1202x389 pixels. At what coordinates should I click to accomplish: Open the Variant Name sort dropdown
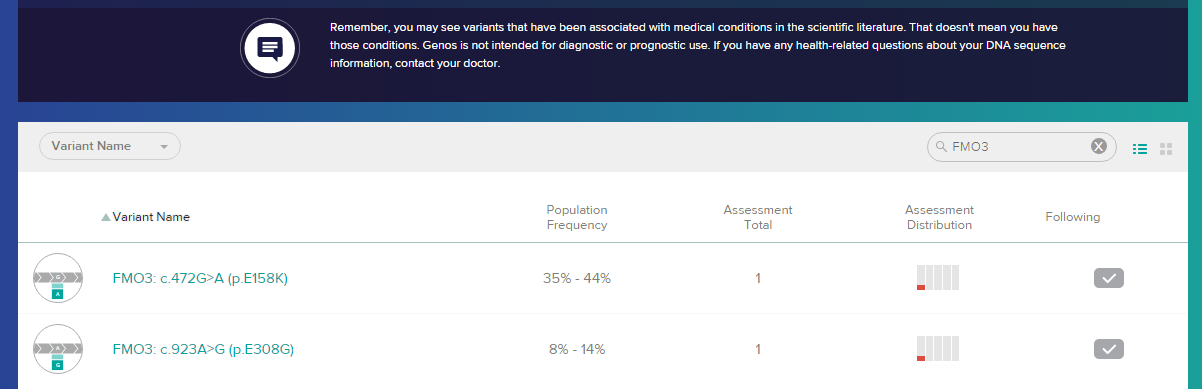pos(110,146)
